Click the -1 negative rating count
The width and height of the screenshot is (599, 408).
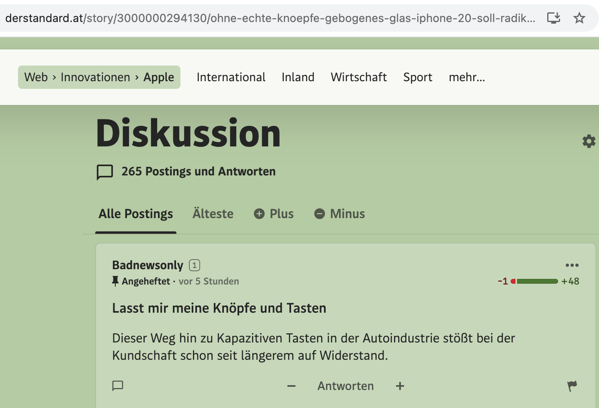(503, 282)
